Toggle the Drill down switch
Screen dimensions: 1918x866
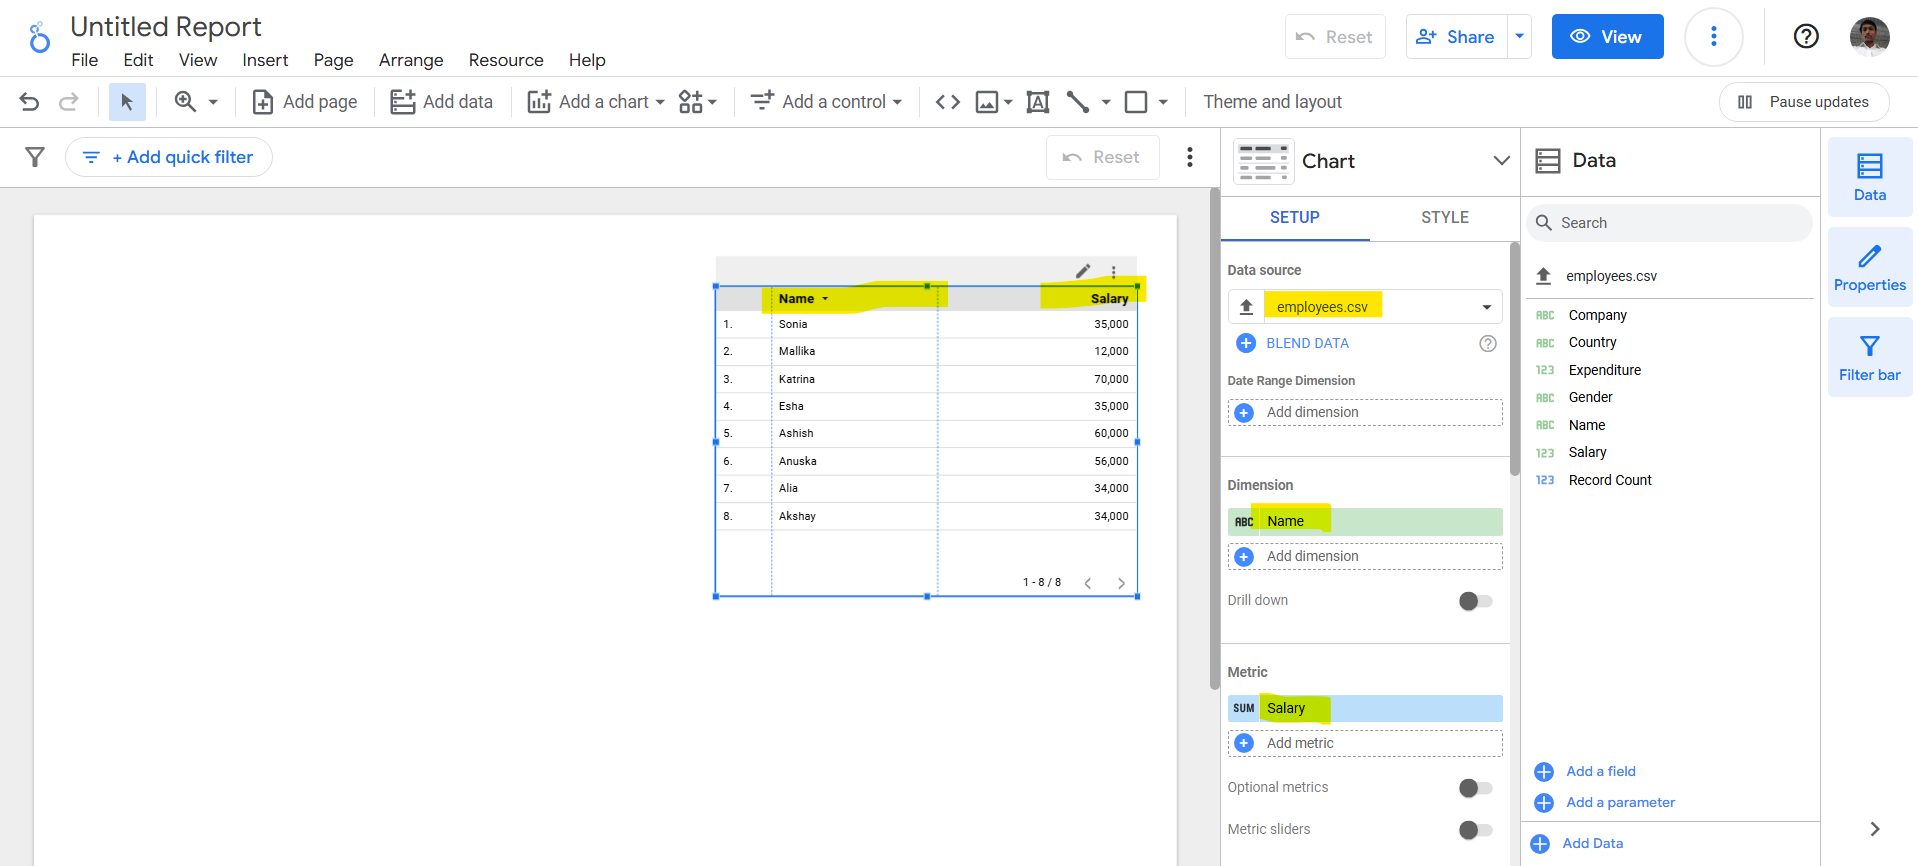click(1475, 601)
